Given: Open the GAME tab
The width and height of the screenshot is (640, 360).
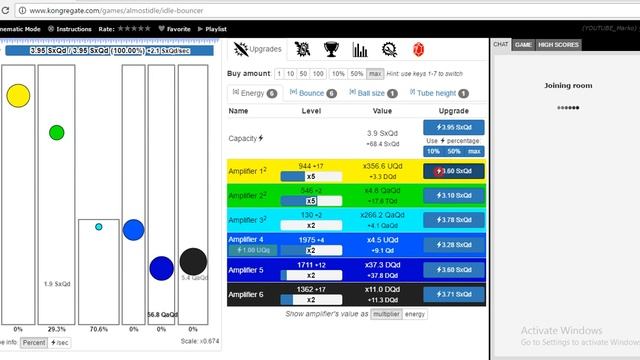Looking at the screenshot, I should click(523, 45).
